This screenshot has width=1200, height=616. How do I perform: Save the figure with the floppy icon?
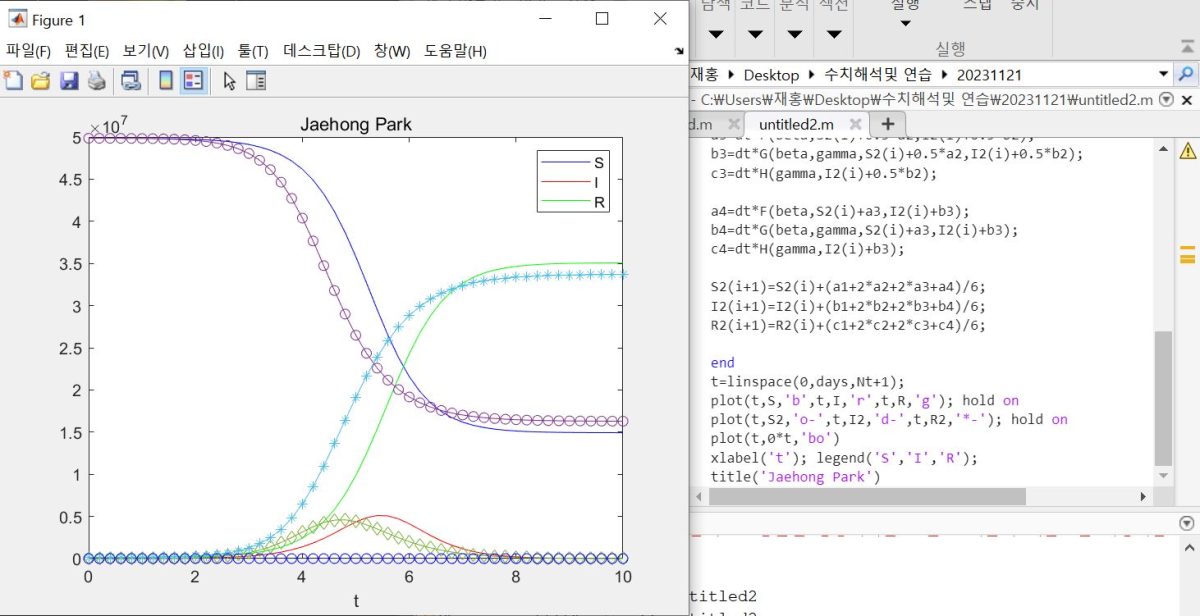(69, 81)
